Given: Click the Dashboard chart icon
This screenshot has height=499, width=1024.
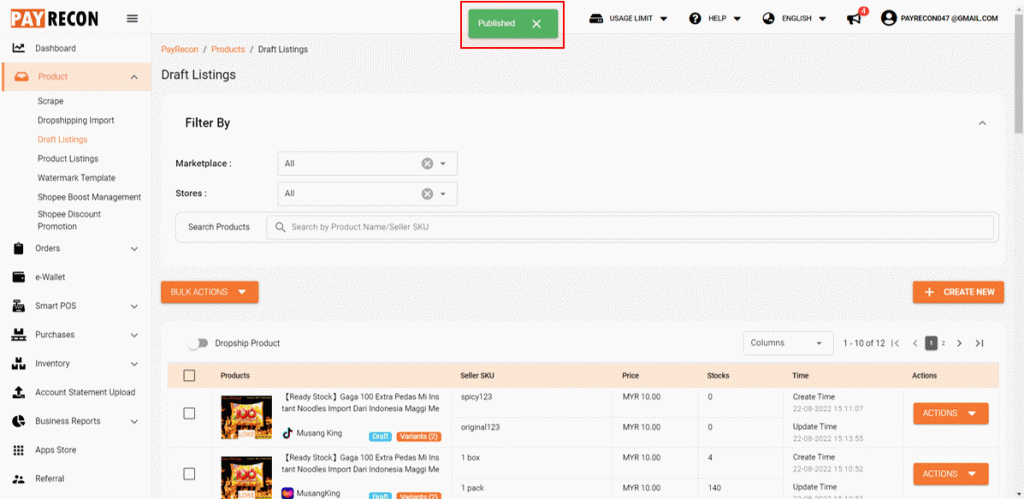Looking at the screenshot, I should pos(19,48).
